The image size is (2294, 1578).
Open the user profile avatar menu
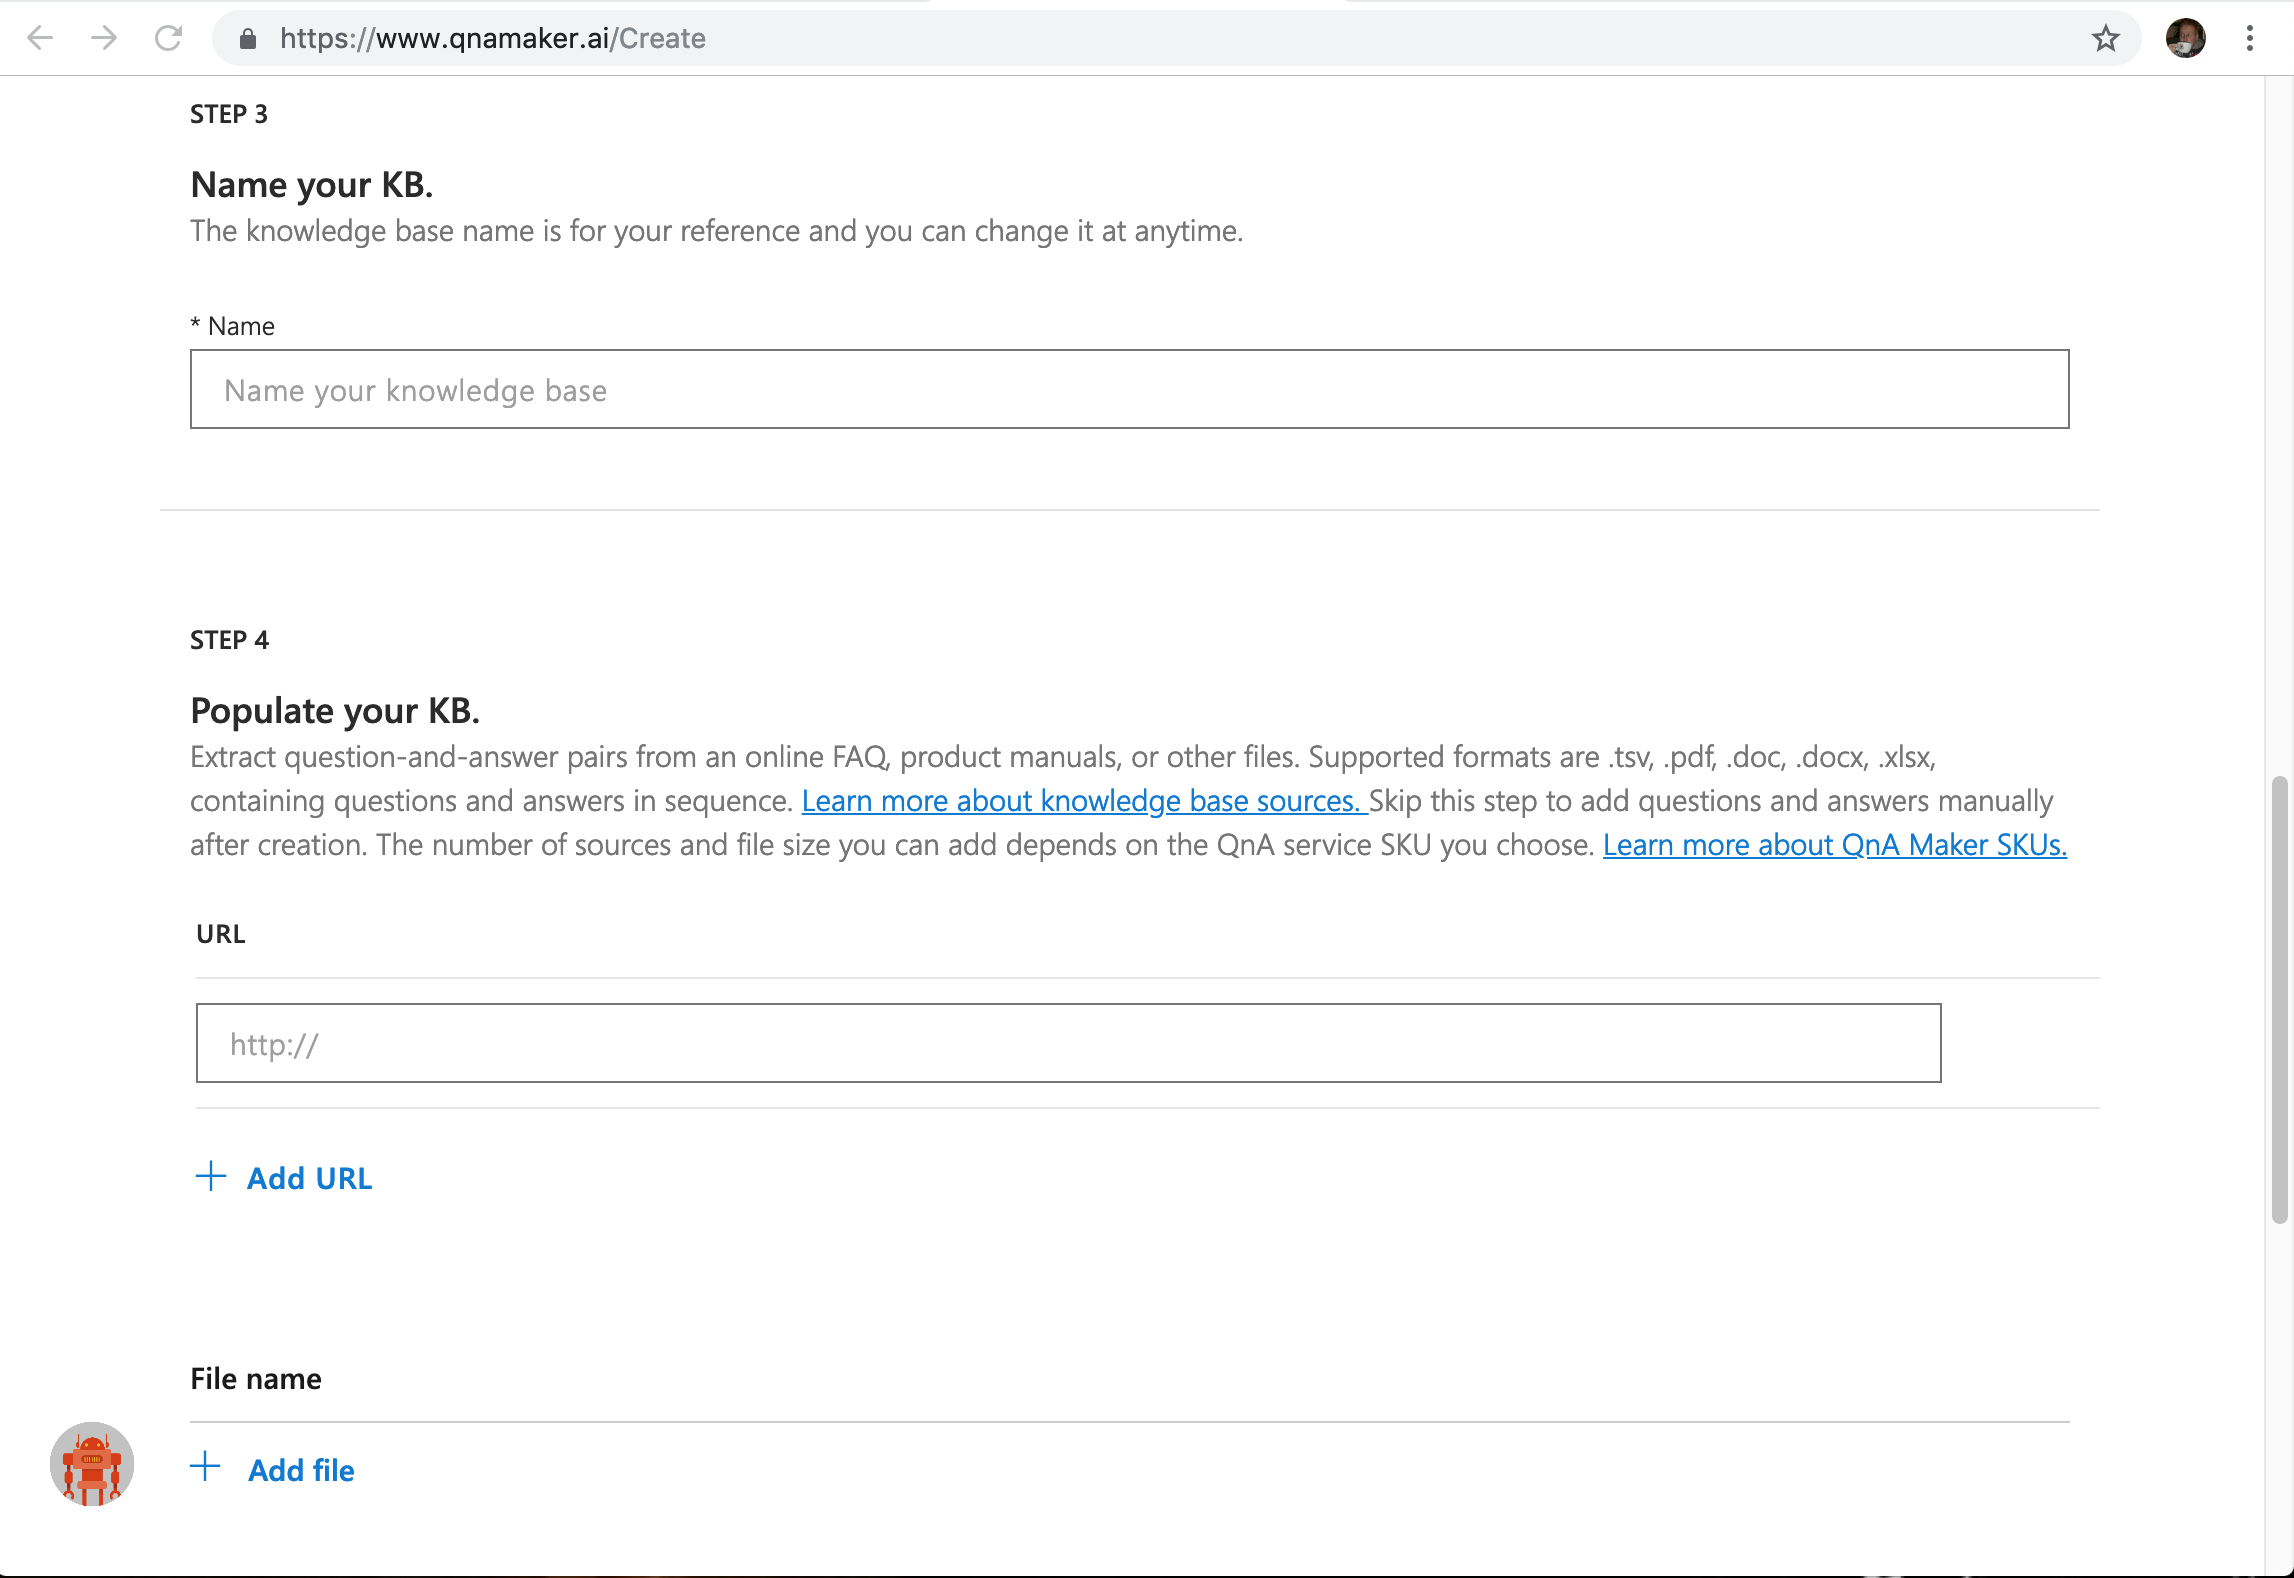click(2184, 38)
